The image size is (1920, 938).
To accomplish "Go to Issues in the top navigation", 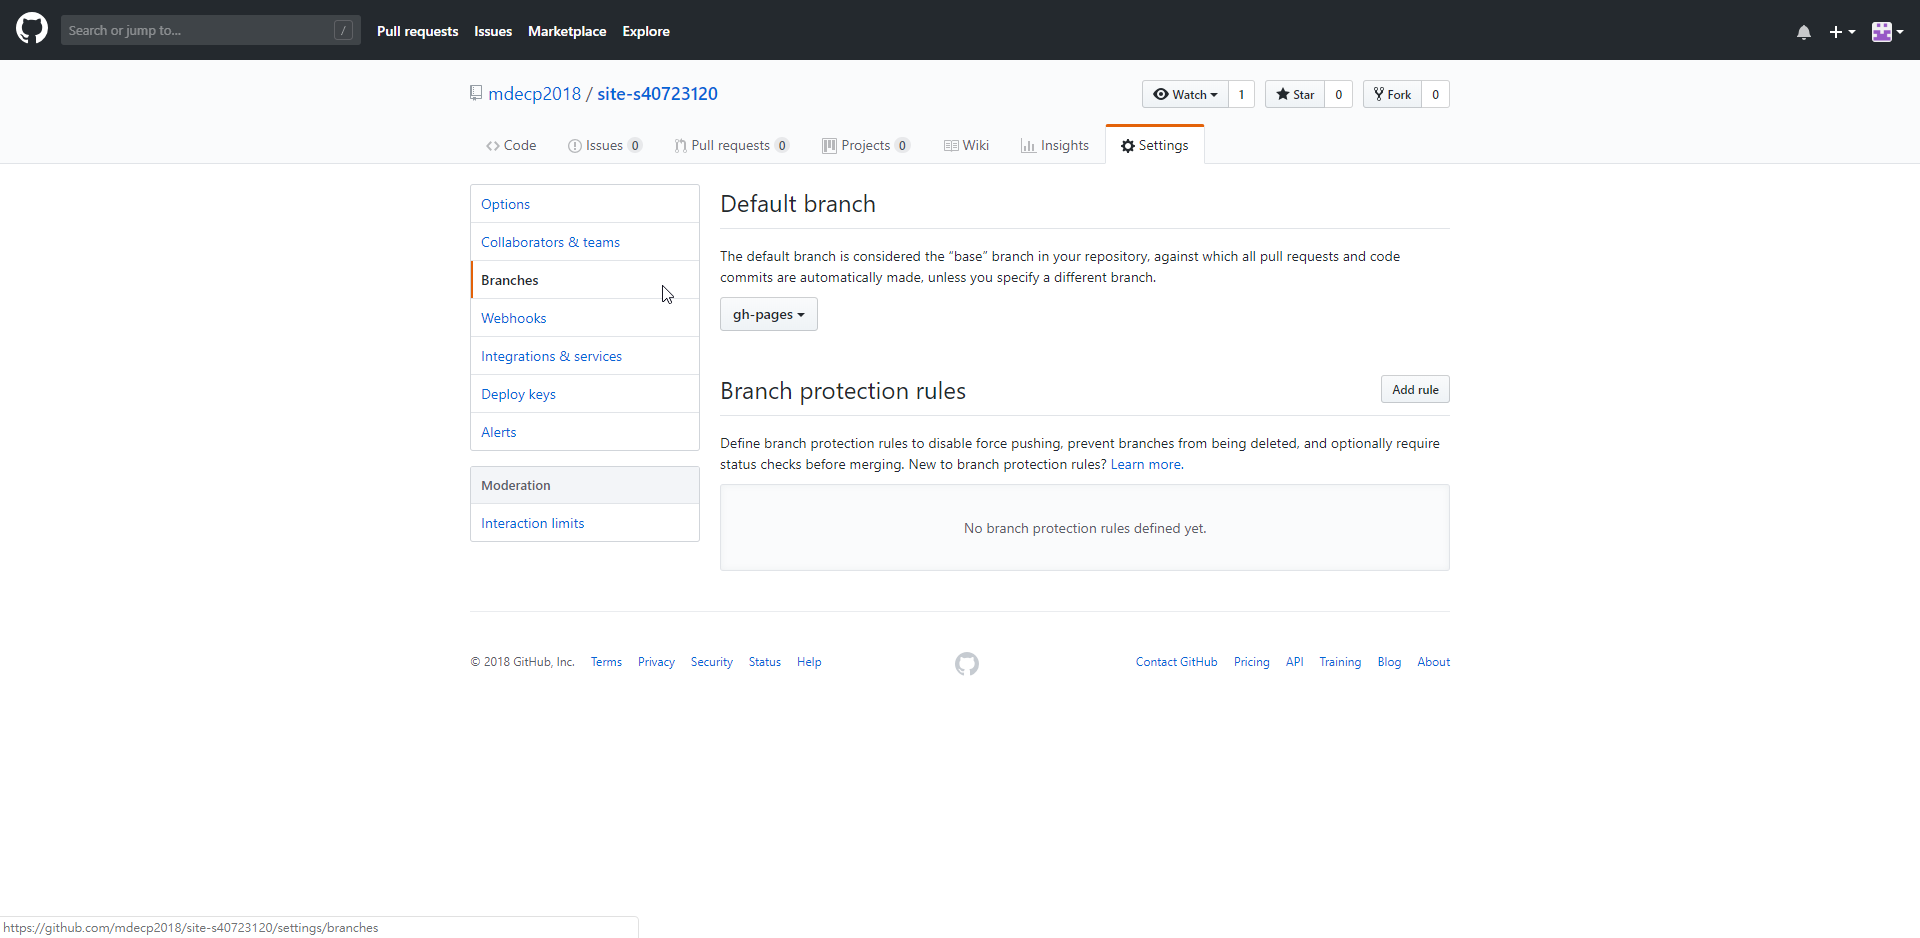I will pyautogui.click(x=493, y=31).
